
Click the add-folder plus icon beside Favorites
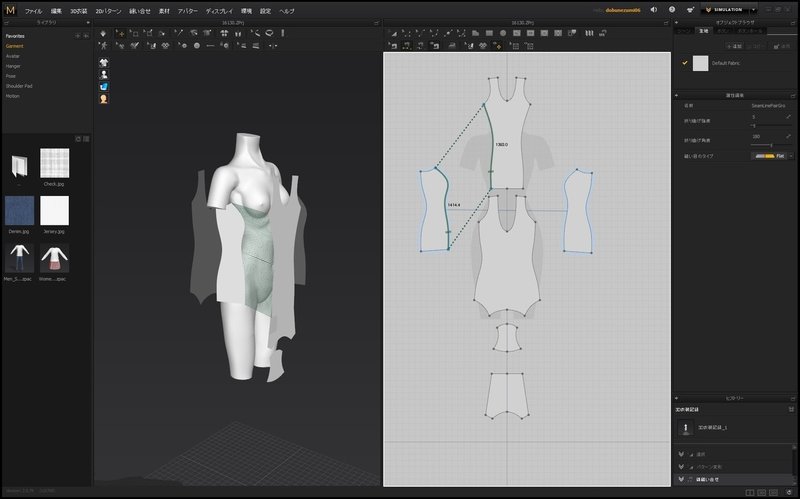coord(78,36)
